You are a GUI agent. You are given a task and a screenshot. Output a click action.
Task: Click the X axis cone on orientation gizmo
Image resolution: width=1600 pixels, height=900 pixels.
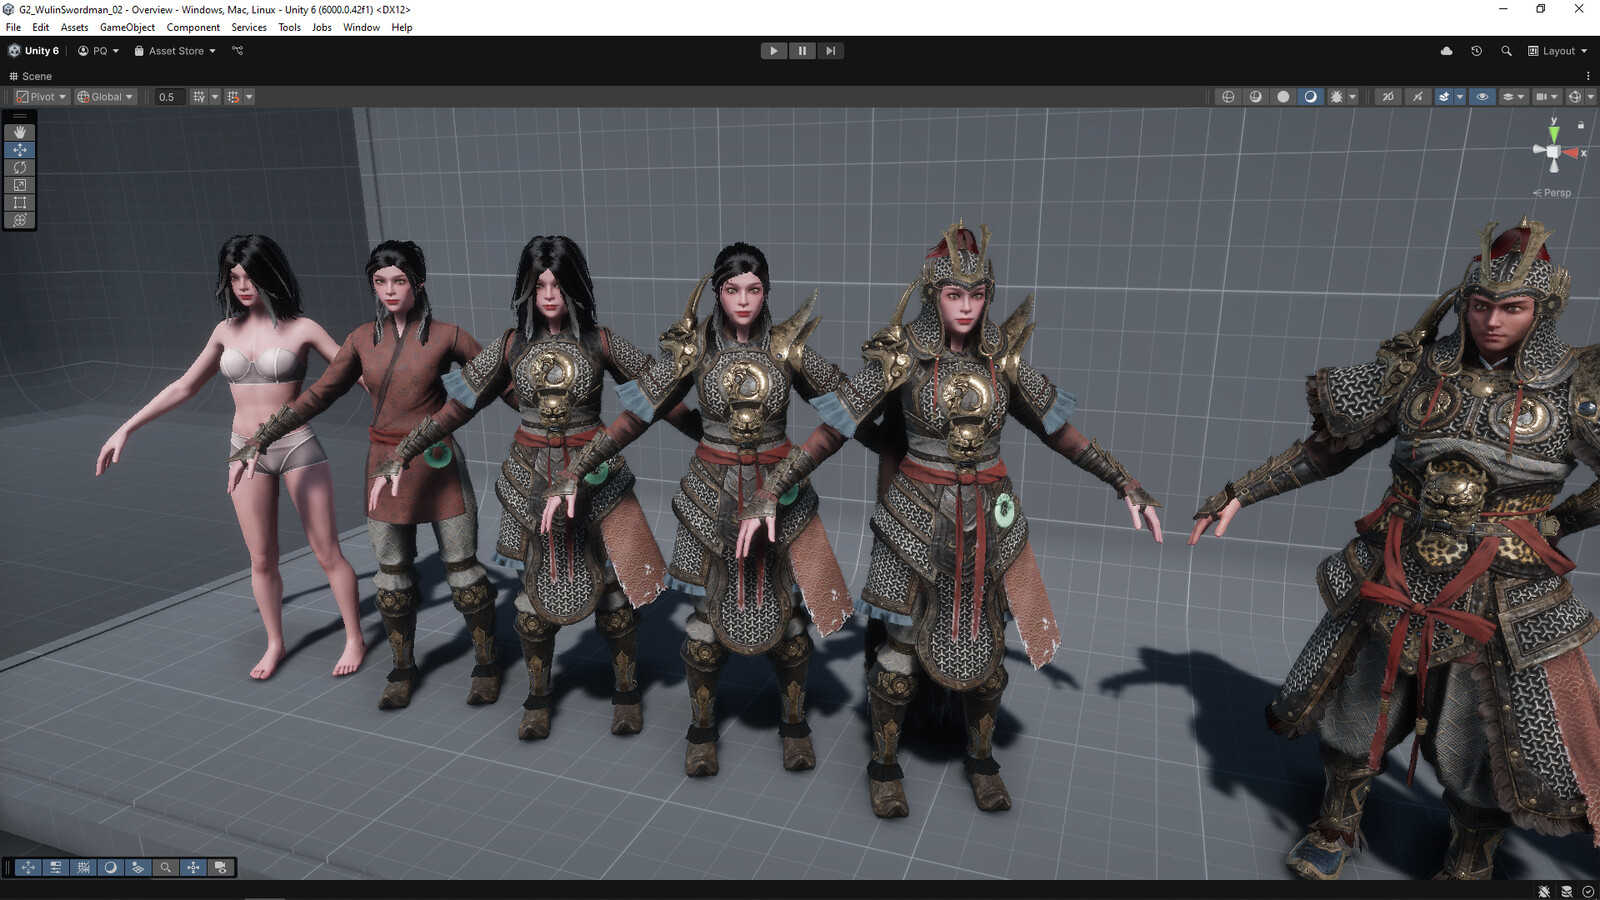[1572, 153]
